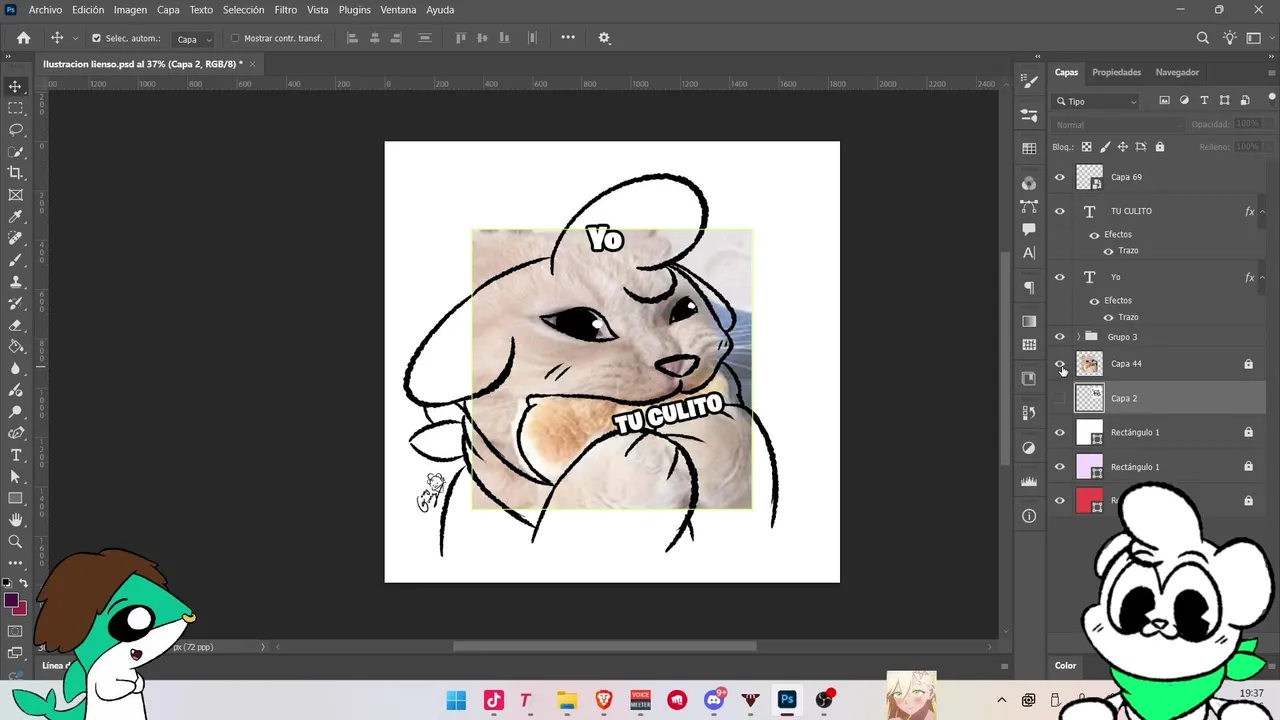Select the Pen tool
This screenshot has height=720, width=1280.
[x=15, y=433]
